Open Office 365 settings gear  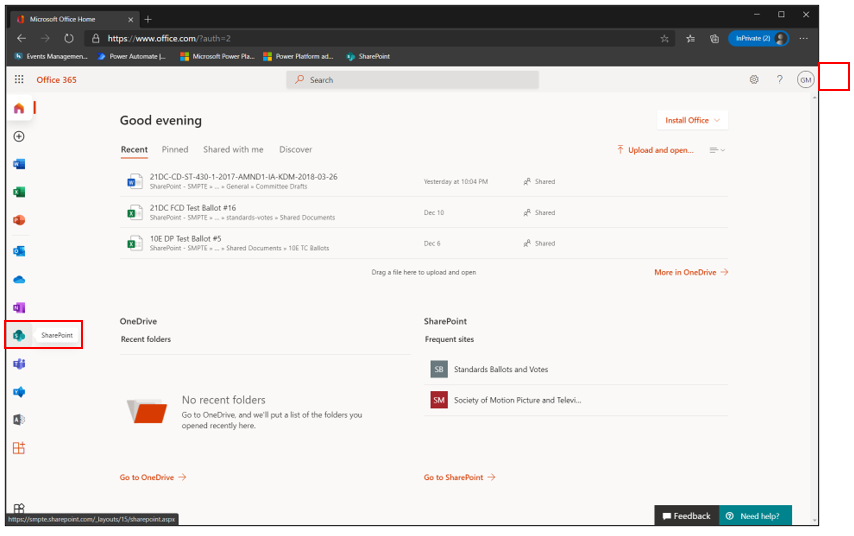(754, 80)
